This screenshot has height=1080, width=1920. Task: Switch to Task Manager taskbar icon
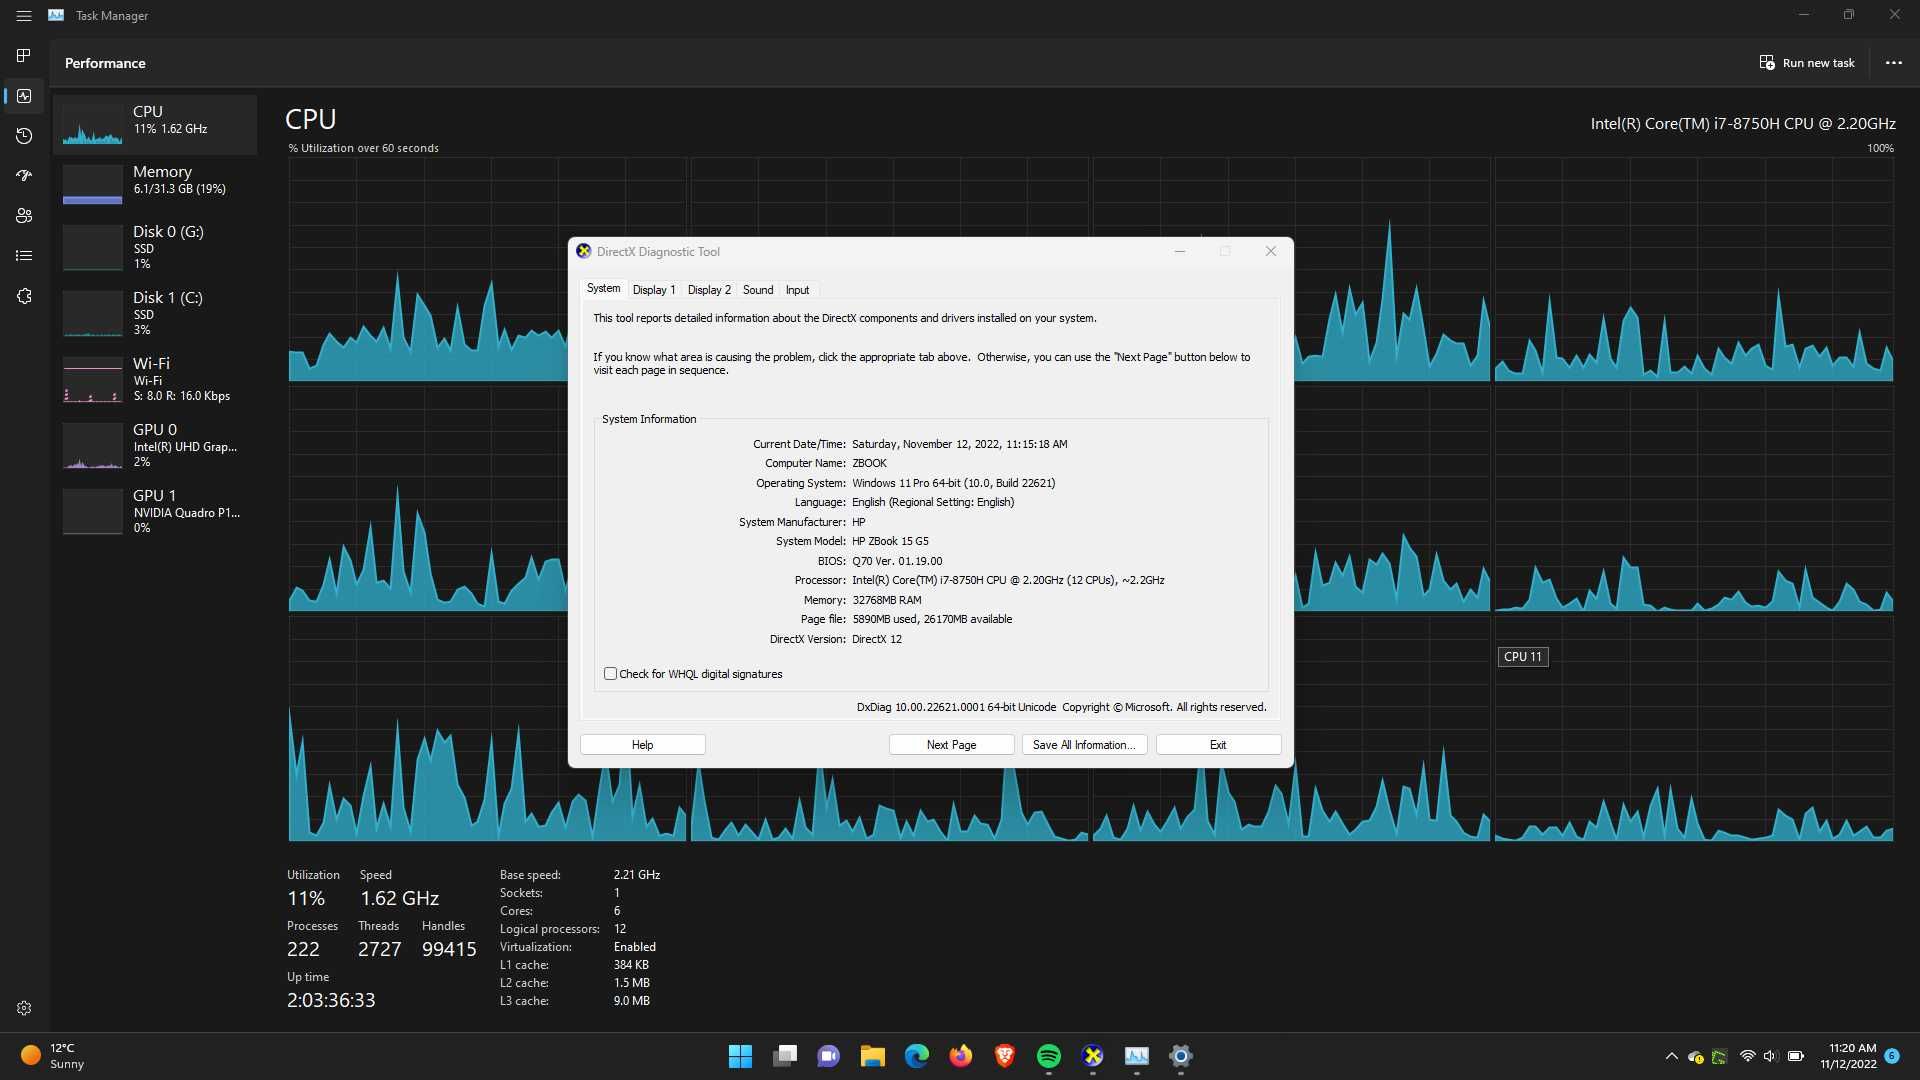(1137, 1056)
